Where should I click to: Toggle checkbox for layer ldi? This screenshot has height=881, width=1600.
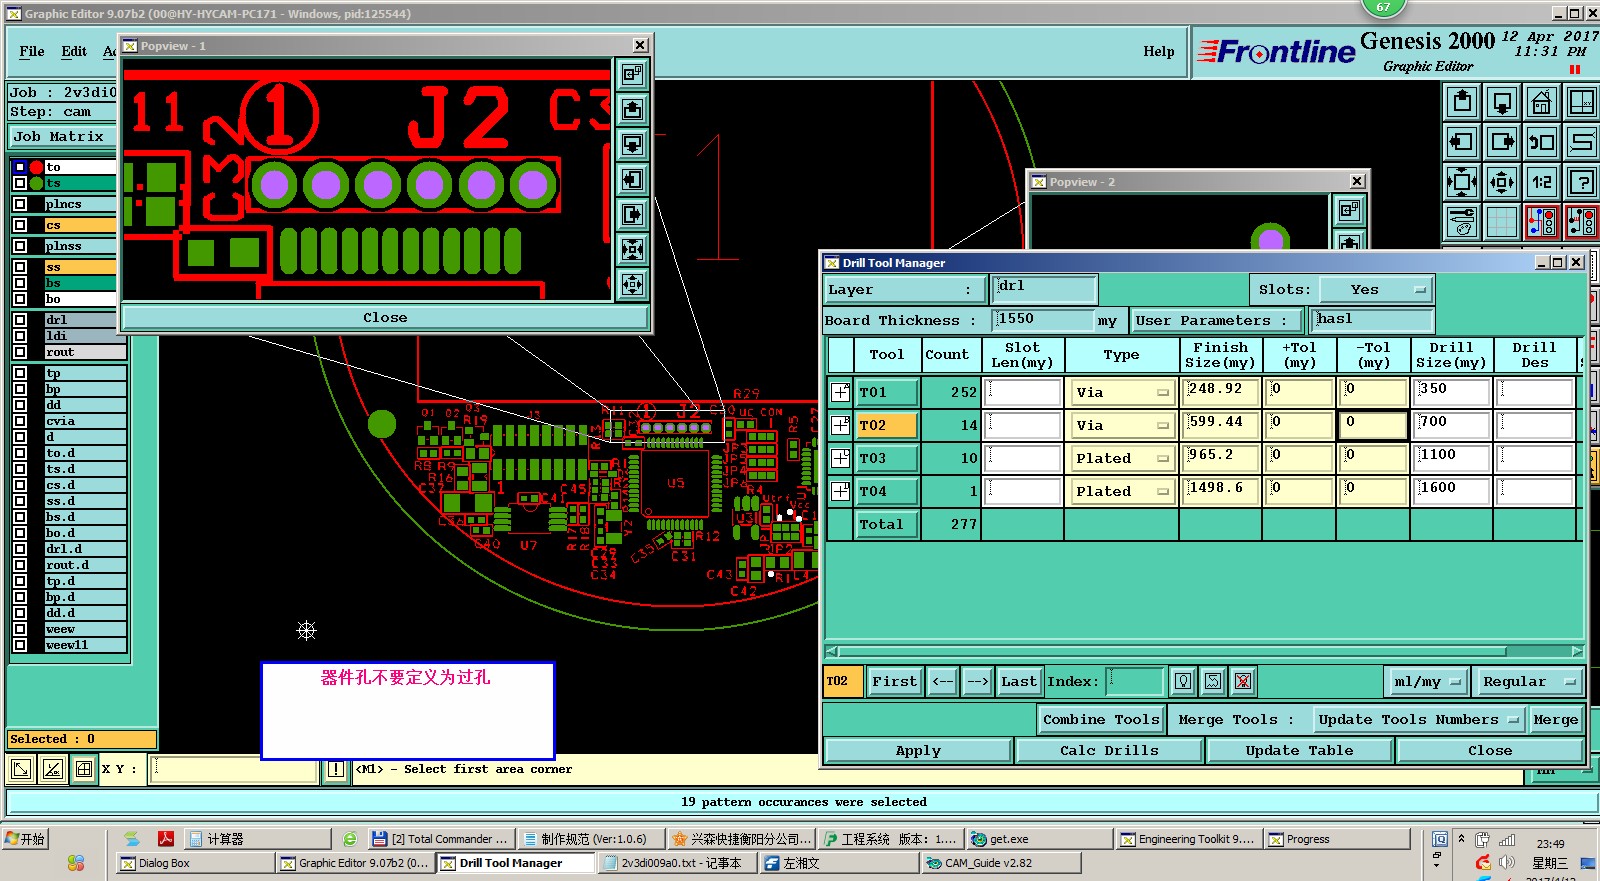click(20, 336)
